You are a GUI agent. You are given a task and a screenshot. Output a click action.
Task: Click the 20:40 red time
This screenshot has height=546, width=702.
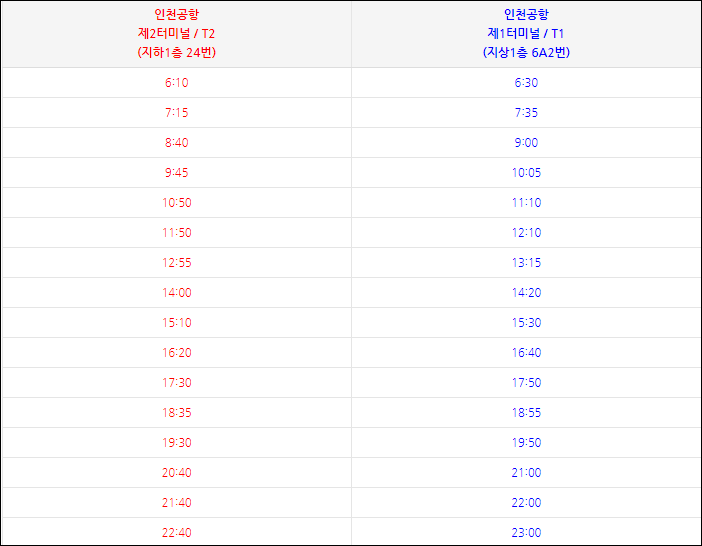[x=176, y=473]
